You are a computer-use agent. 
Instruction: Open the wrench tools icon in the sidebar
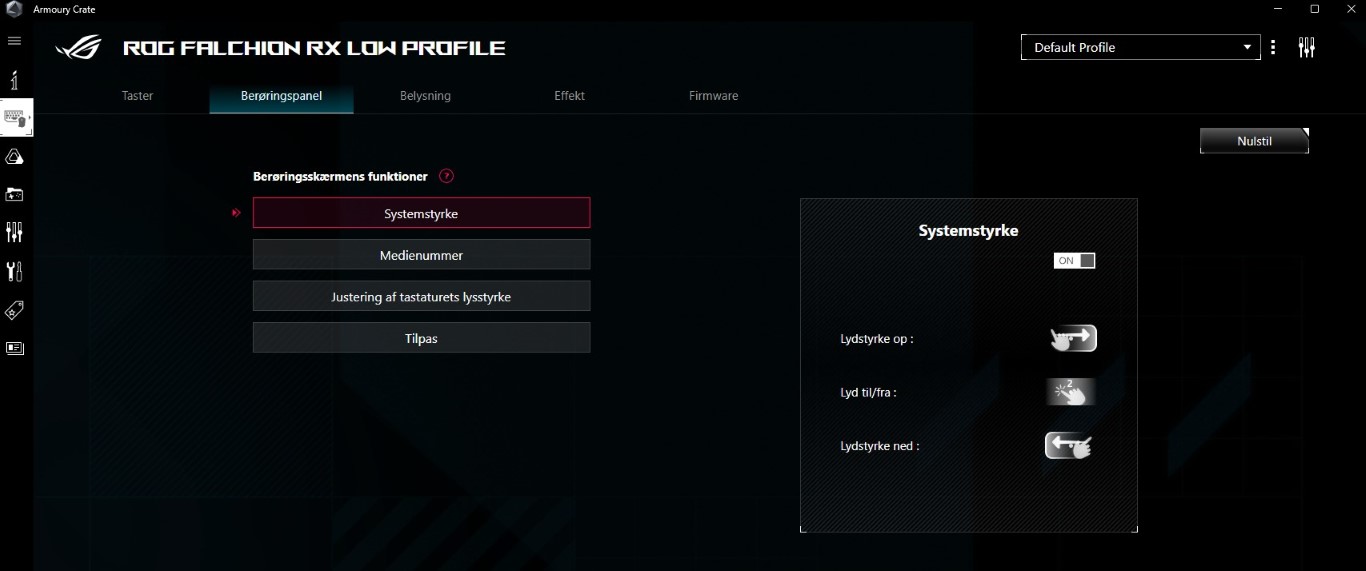14,271
